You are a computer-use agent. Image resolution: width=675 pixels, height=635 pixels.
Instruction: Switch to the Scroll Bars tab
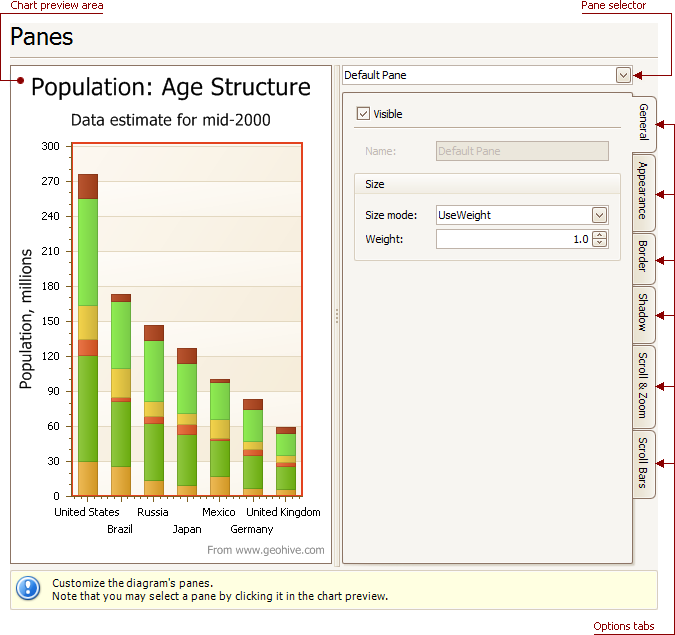644,463
